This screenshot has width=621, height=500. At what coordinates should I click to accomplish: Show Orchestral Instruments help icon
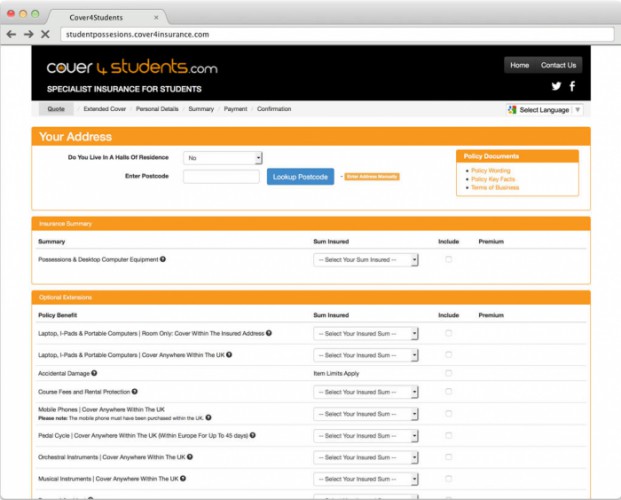190,457
